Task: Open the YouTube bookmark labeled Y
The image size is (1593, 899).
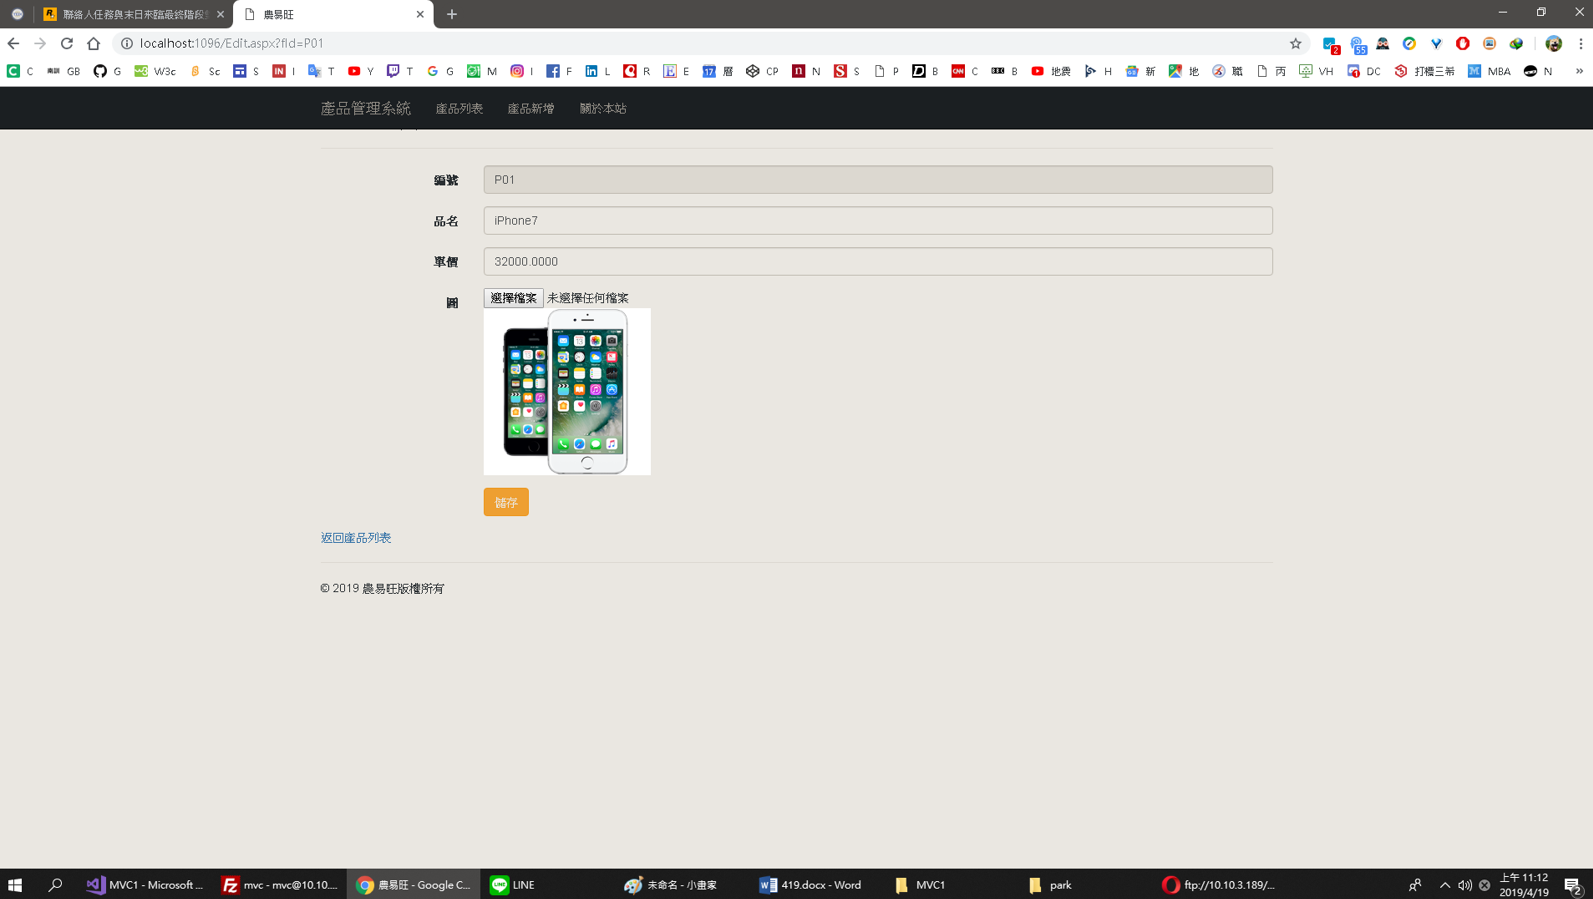Action: click(361, 71)
